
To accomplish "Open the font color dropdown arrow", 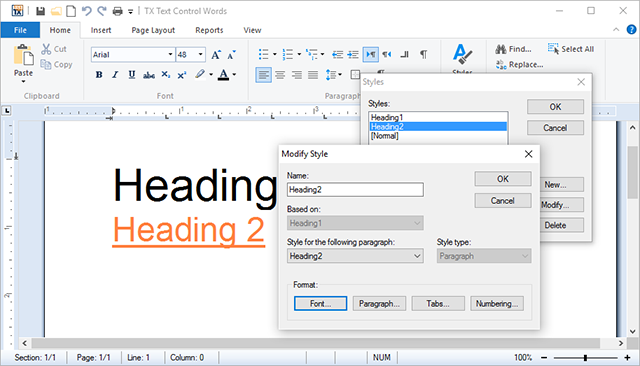I will coord(234,74).
